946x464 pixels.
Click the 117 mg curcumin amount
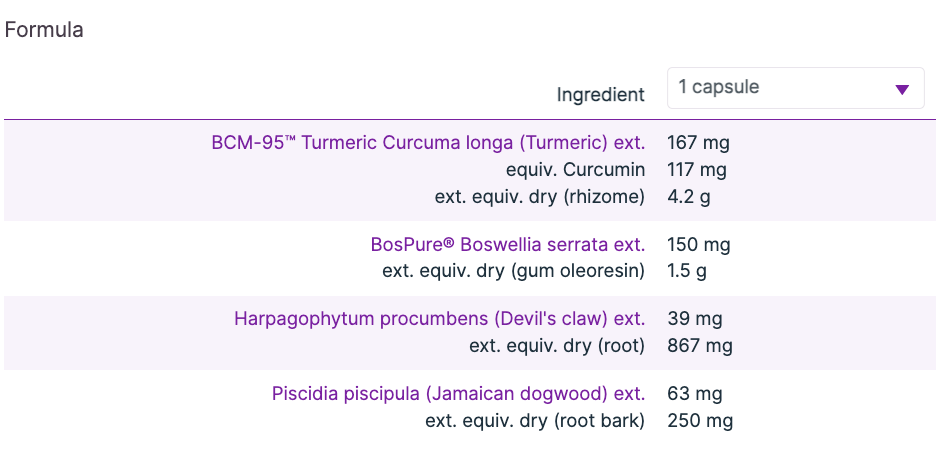697,170
